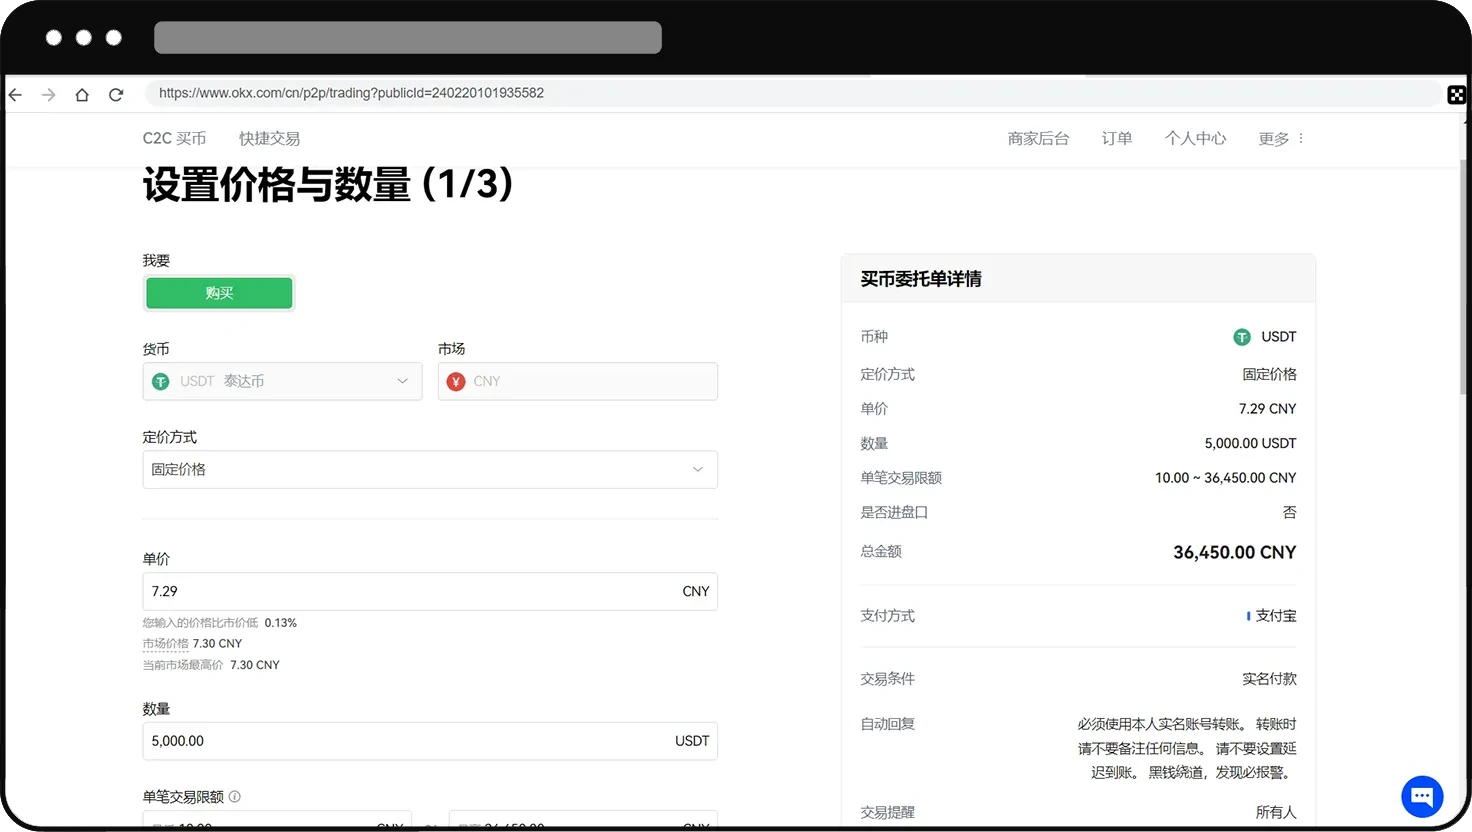
Task: Reload the page with the refresh icon
Action: [116, 94]
